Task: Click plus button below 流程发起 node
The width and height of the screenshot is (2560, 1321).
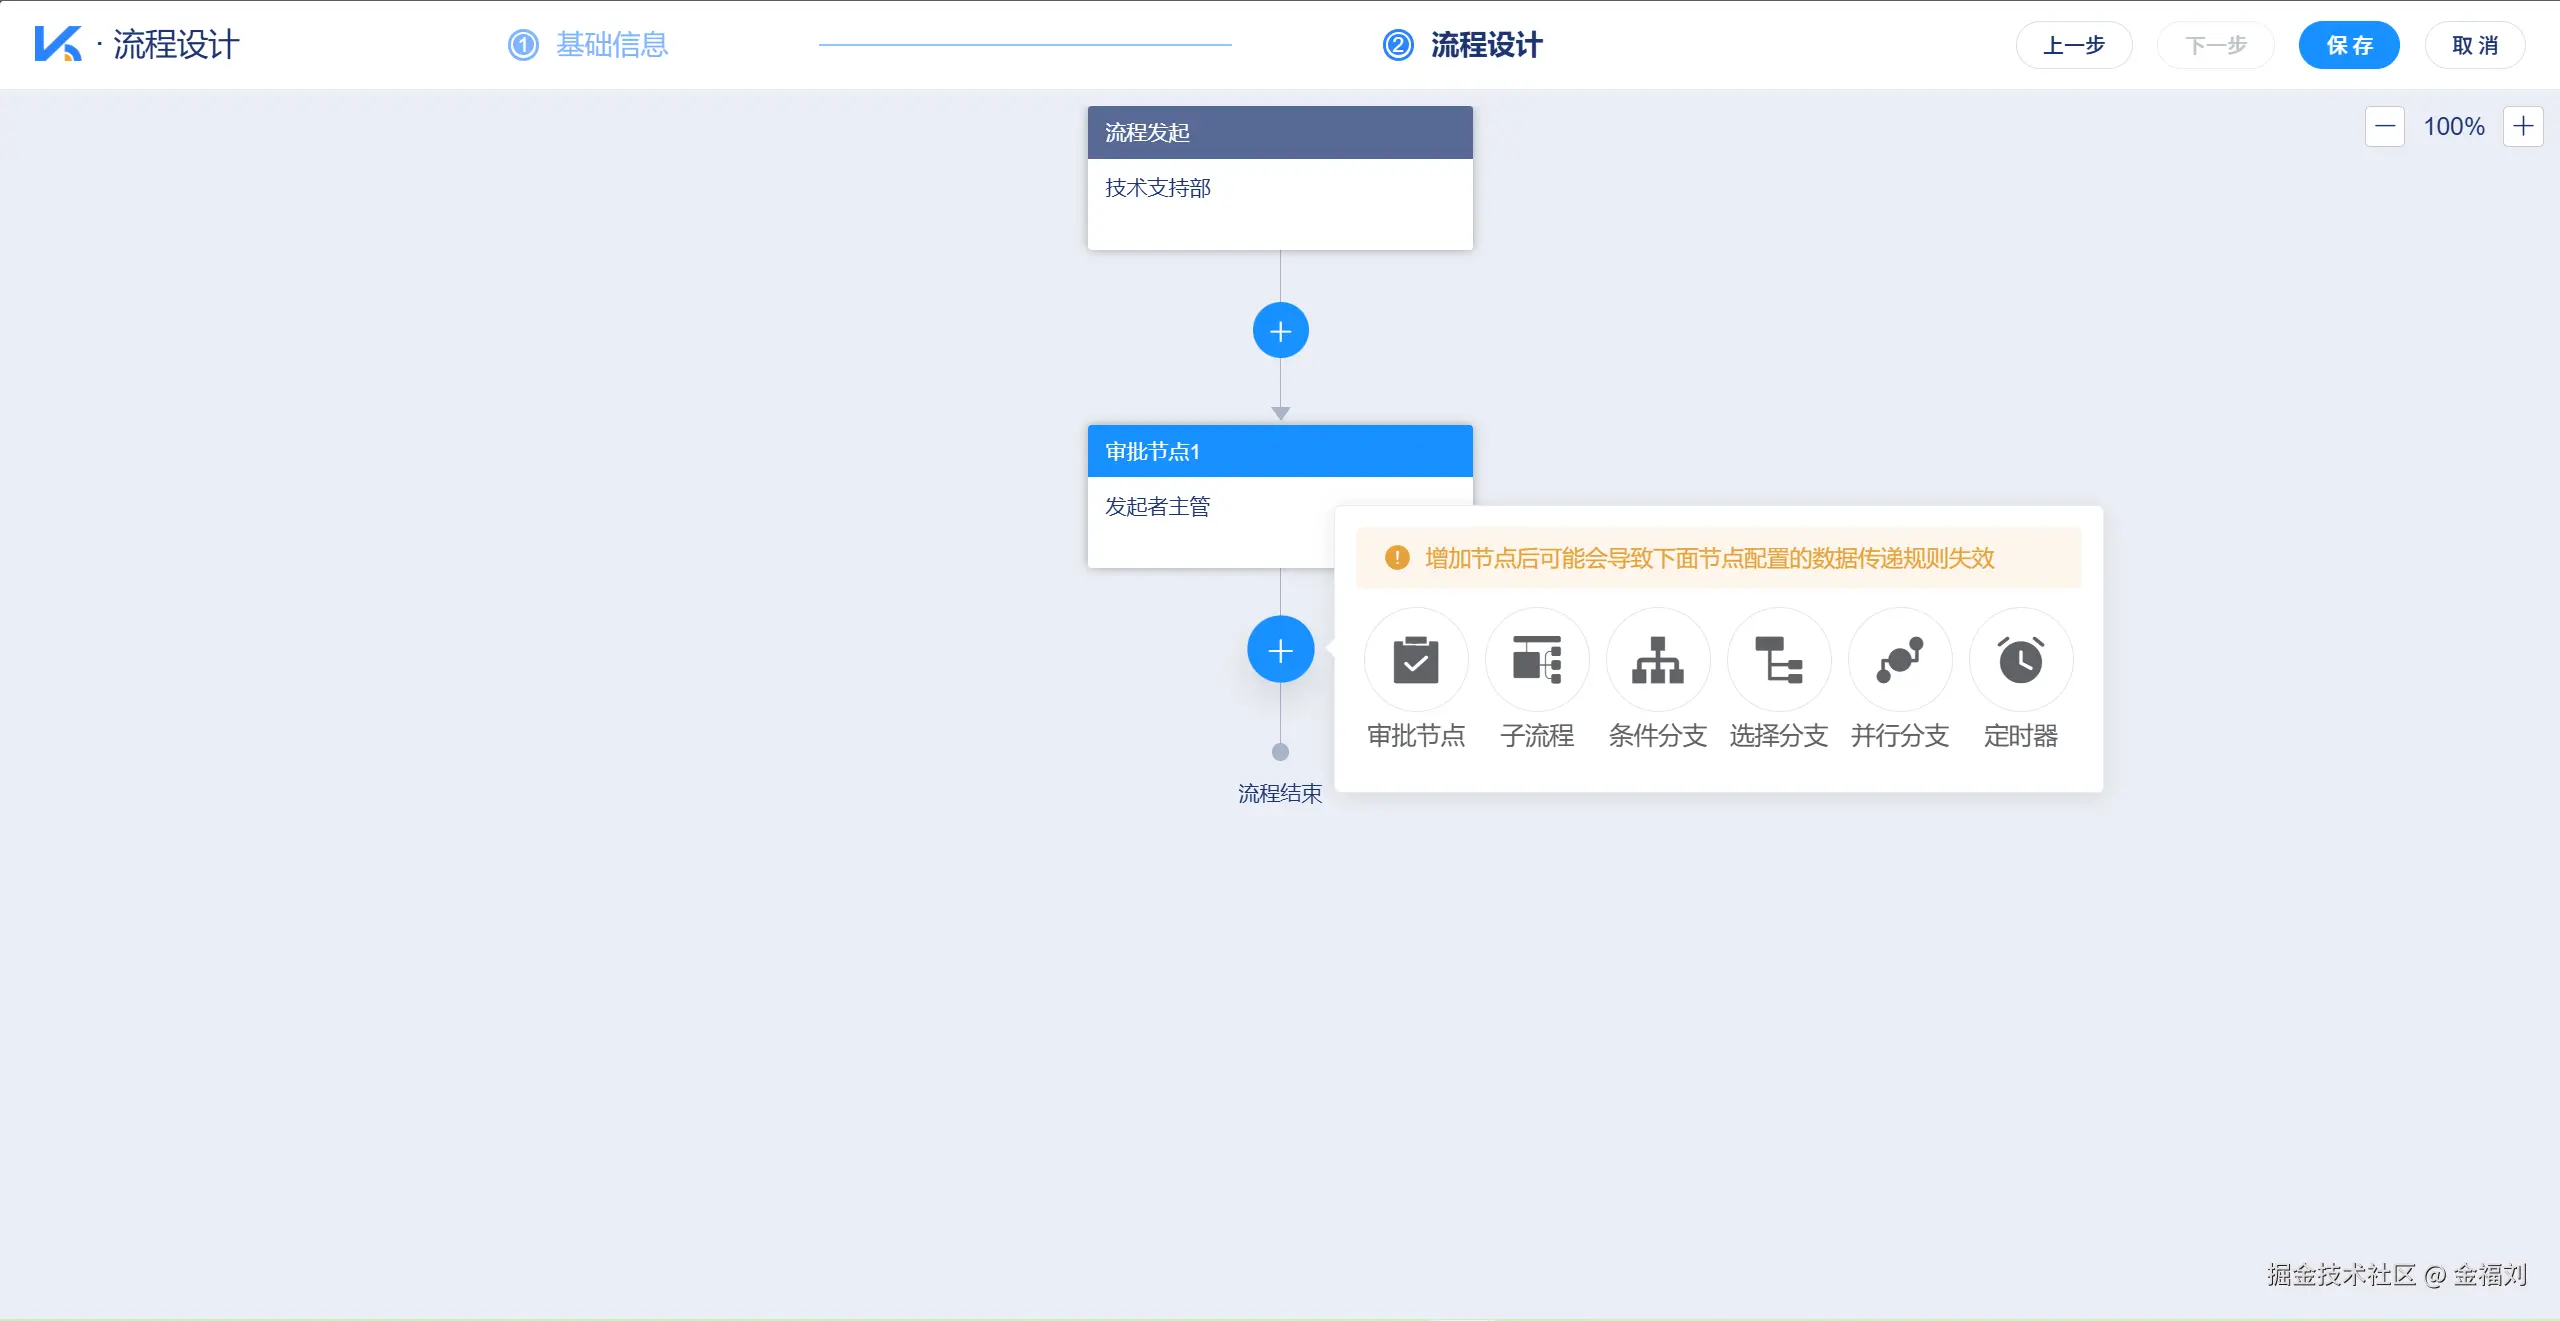Action: (1280, 331)
